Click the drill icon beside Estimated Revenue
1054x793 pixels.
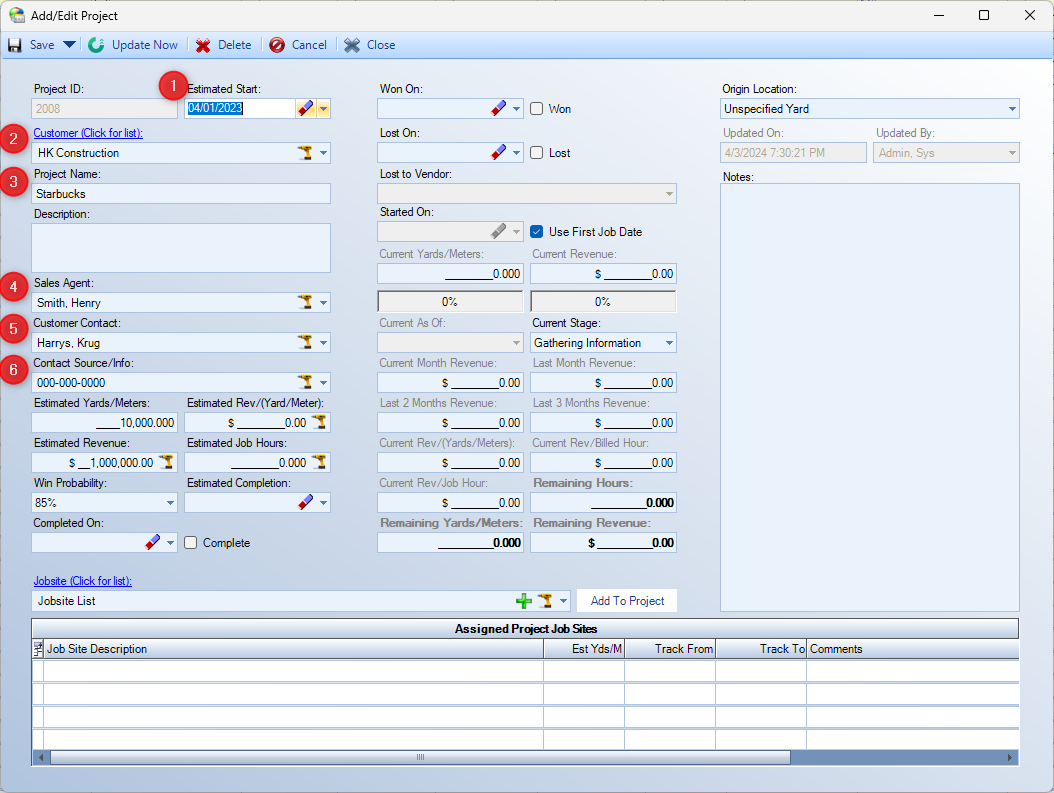(x=166, y=462)
